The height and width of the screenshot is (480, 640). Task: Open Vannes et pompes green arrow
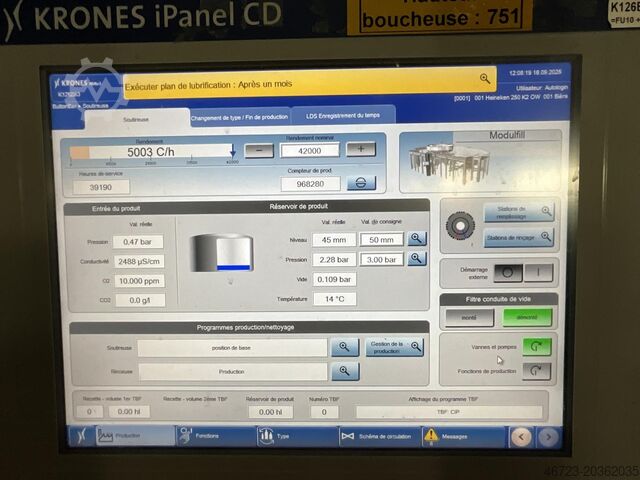(x=537, y=346)
